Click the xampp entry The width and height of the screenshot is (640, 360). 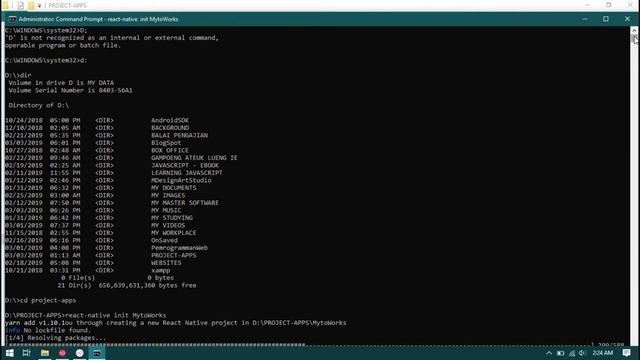pos(160,270)
